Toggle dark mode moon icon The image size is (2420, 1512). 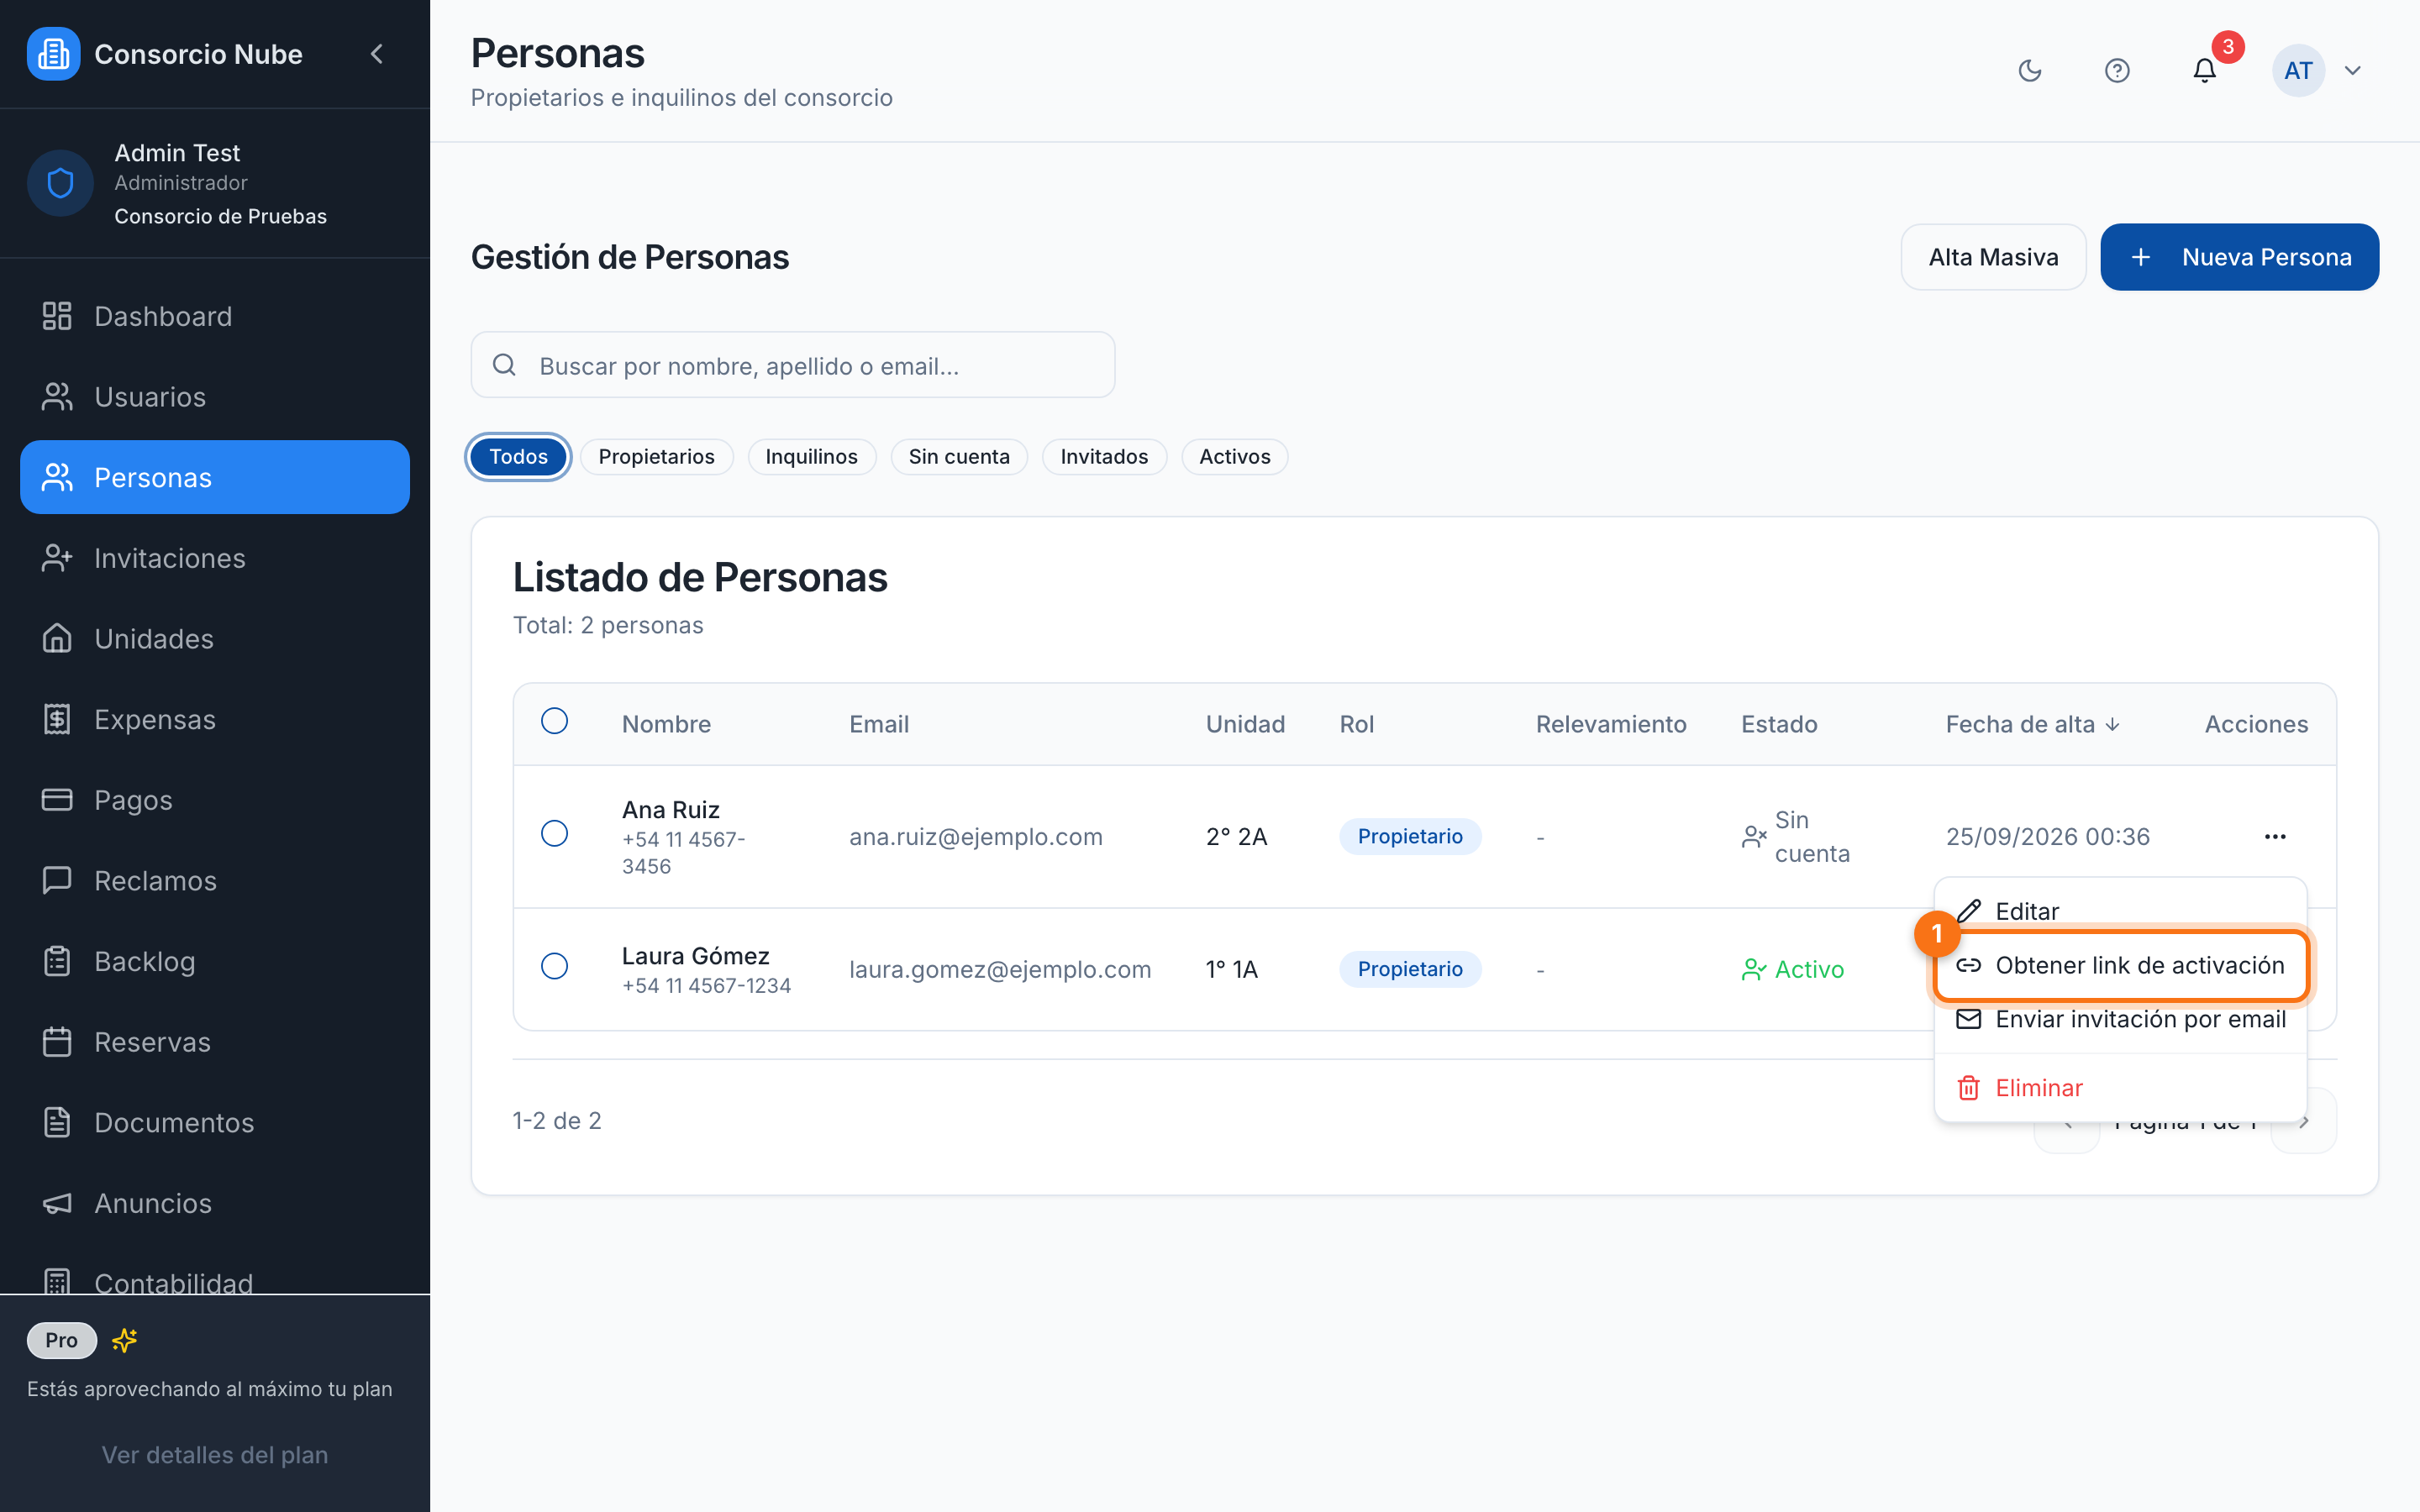(2030, 70)
